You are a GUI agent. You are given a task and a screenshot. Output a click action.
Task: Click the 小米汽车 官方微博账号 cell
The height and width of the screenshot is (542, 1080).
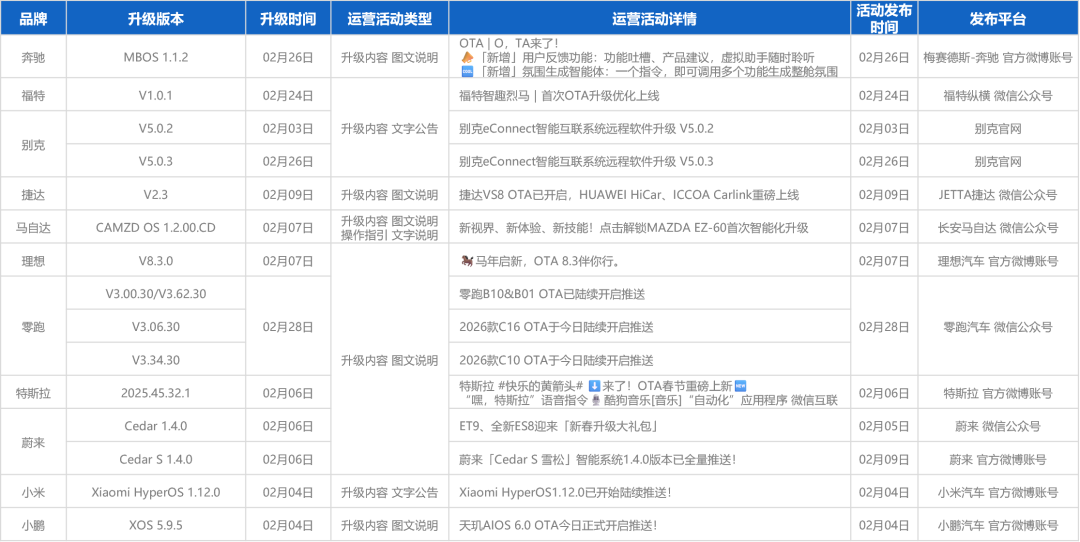click(x=998, y=492)
